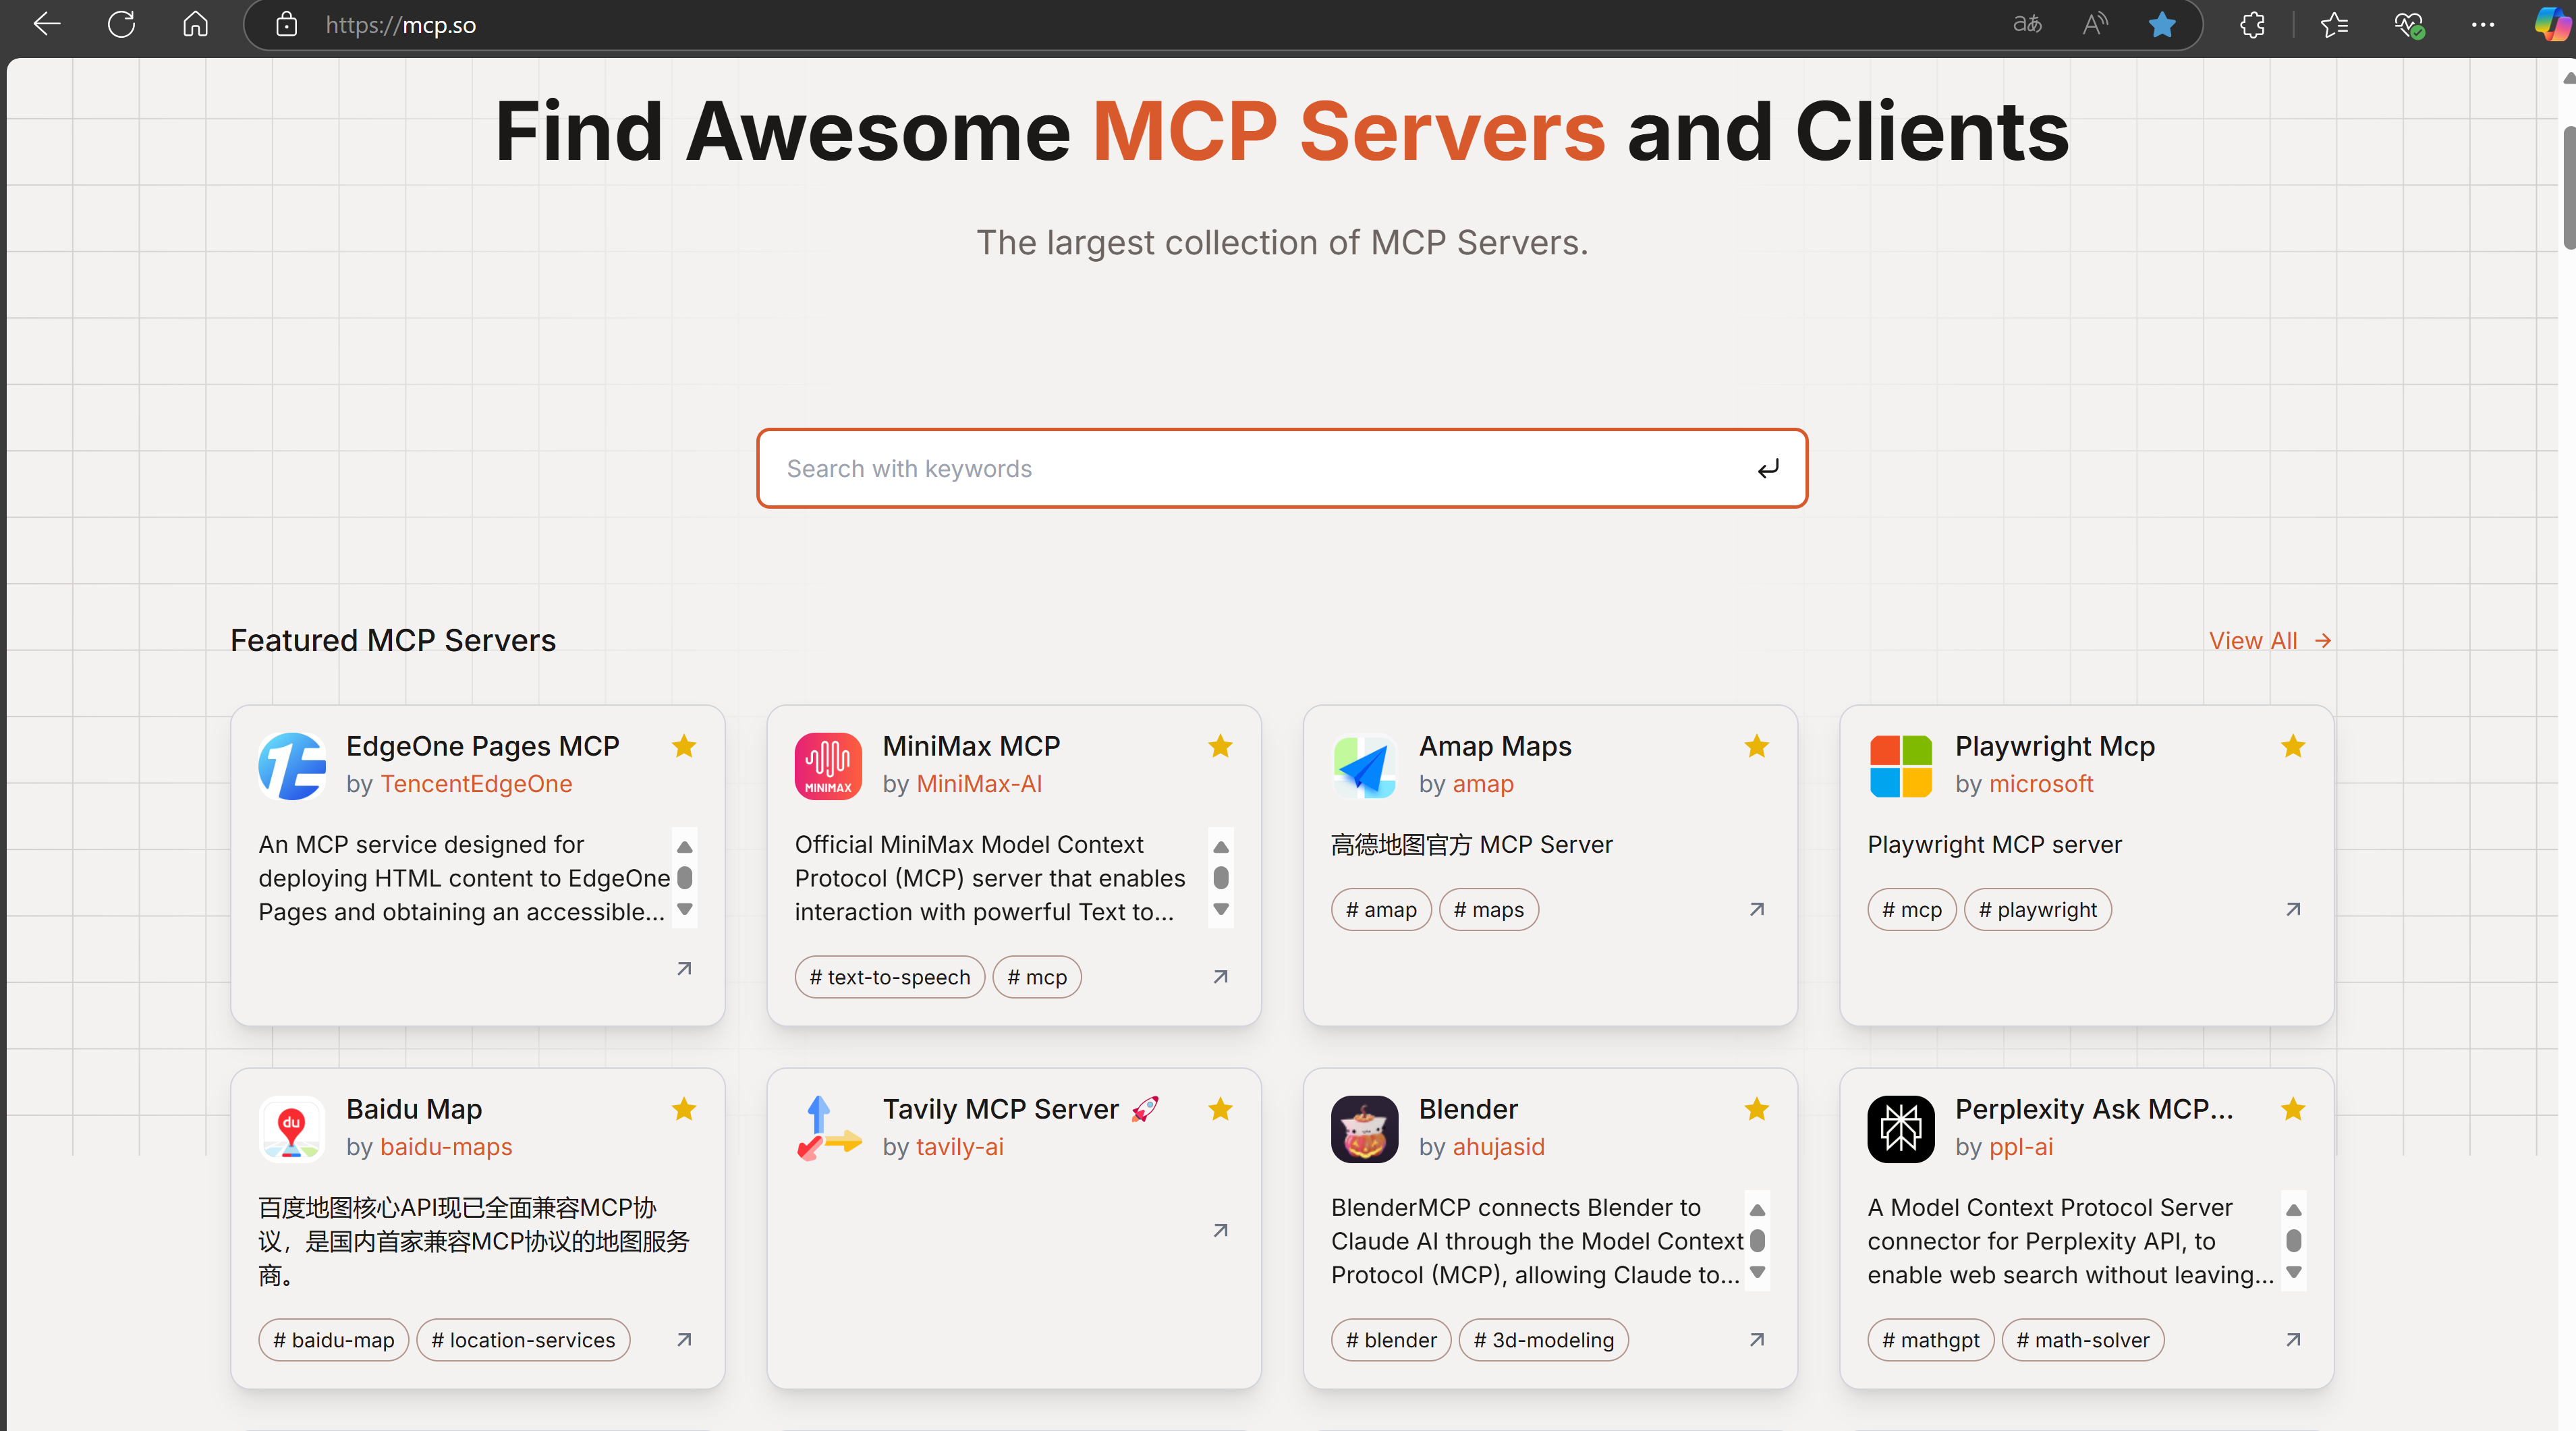Toggle the favorite star for this page
Image resolution: width=2576 pixels, height=1431 pixels.
2162,24
